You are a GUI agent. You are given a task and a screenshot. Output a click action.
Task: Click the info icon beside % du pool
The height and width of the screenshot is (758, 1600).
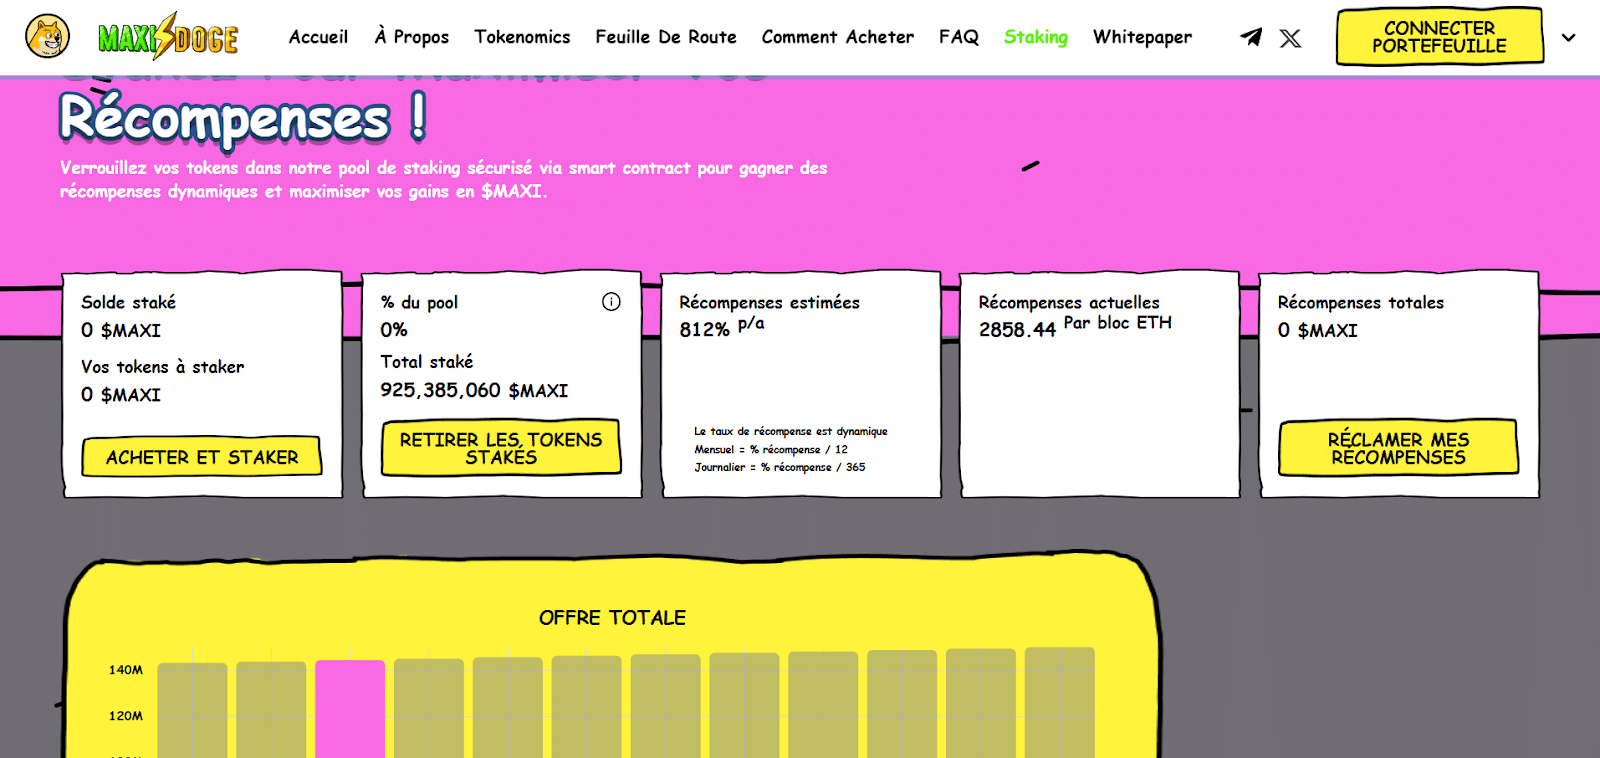point(611,302)
